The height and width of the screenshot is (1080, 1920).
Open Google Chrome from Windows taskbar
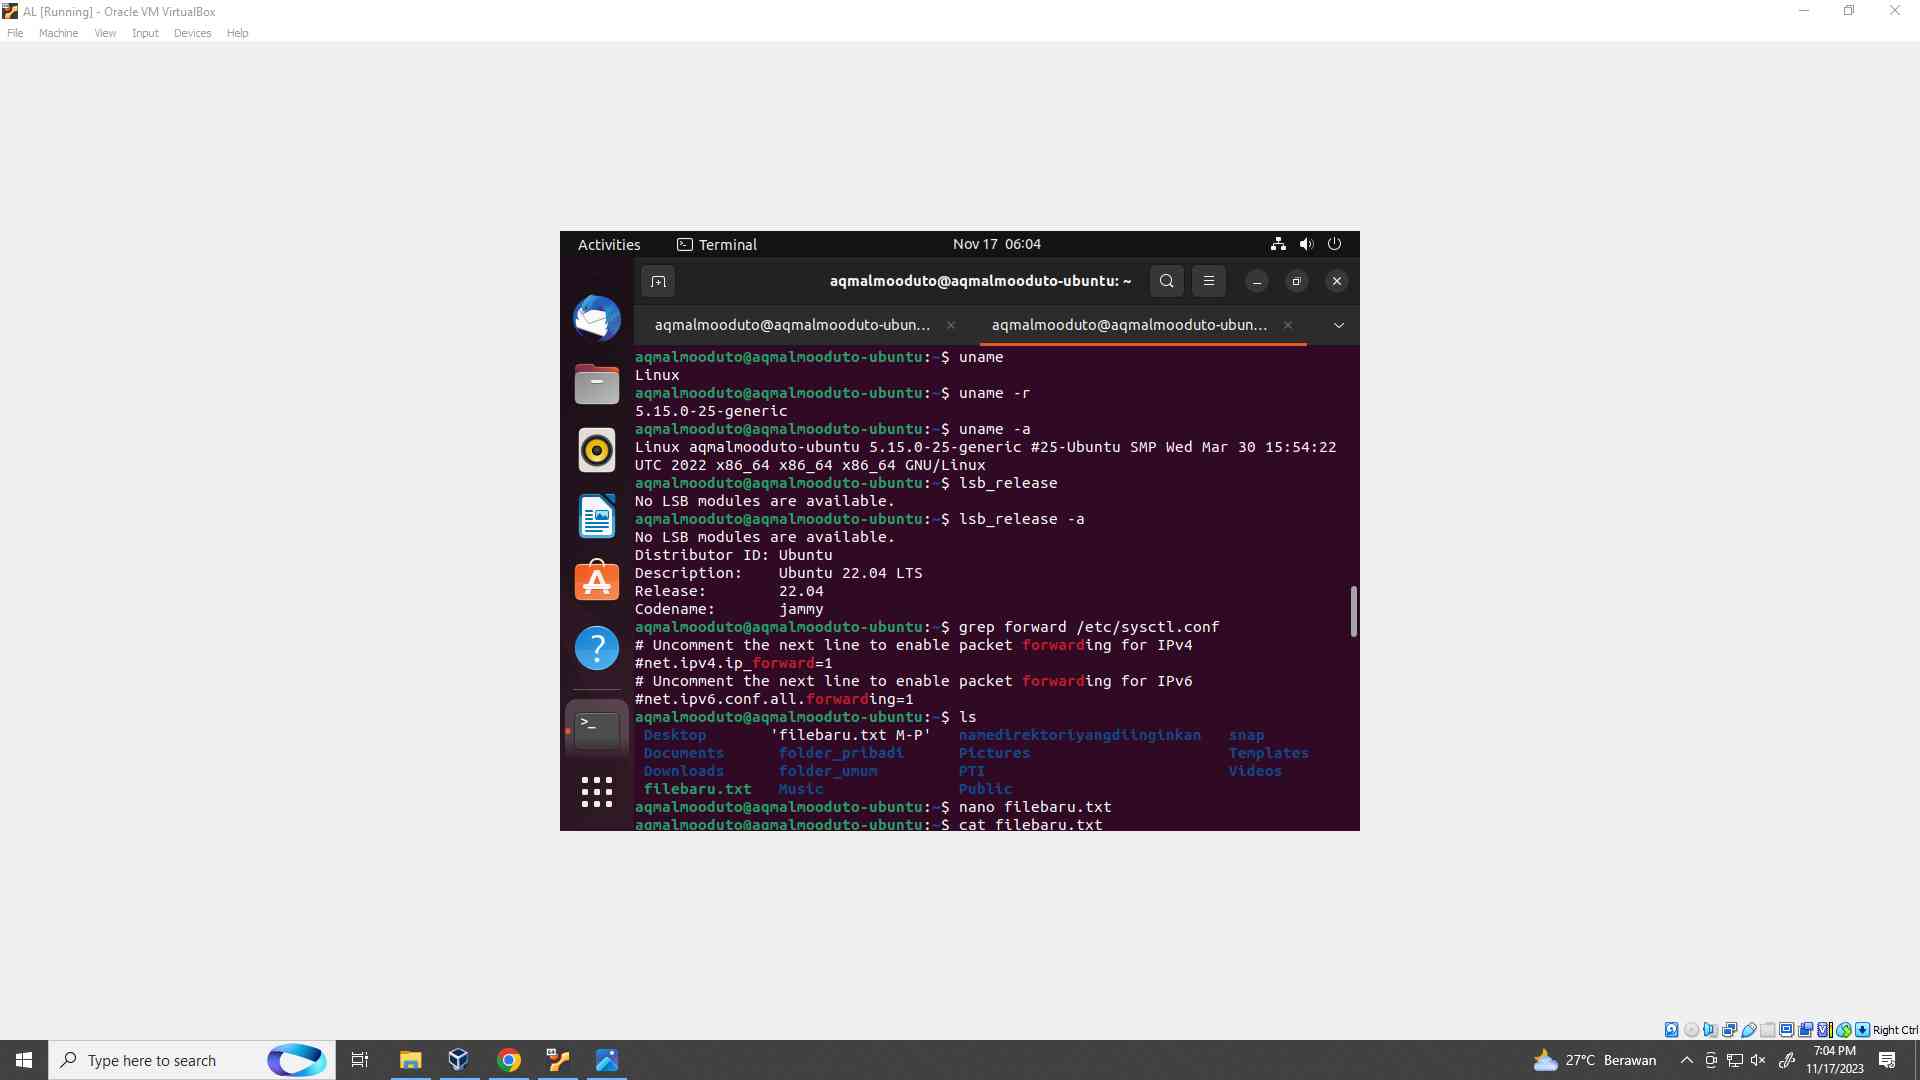509,1060
